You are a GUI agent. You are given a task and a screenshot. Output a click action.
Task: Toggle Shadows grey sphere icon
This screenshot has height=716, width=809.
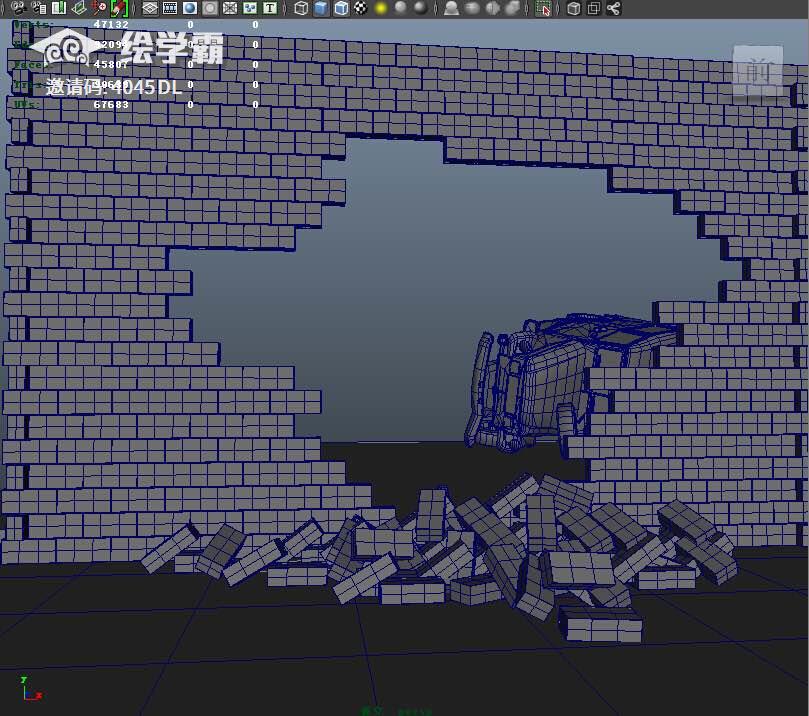(x=401, y=8)
